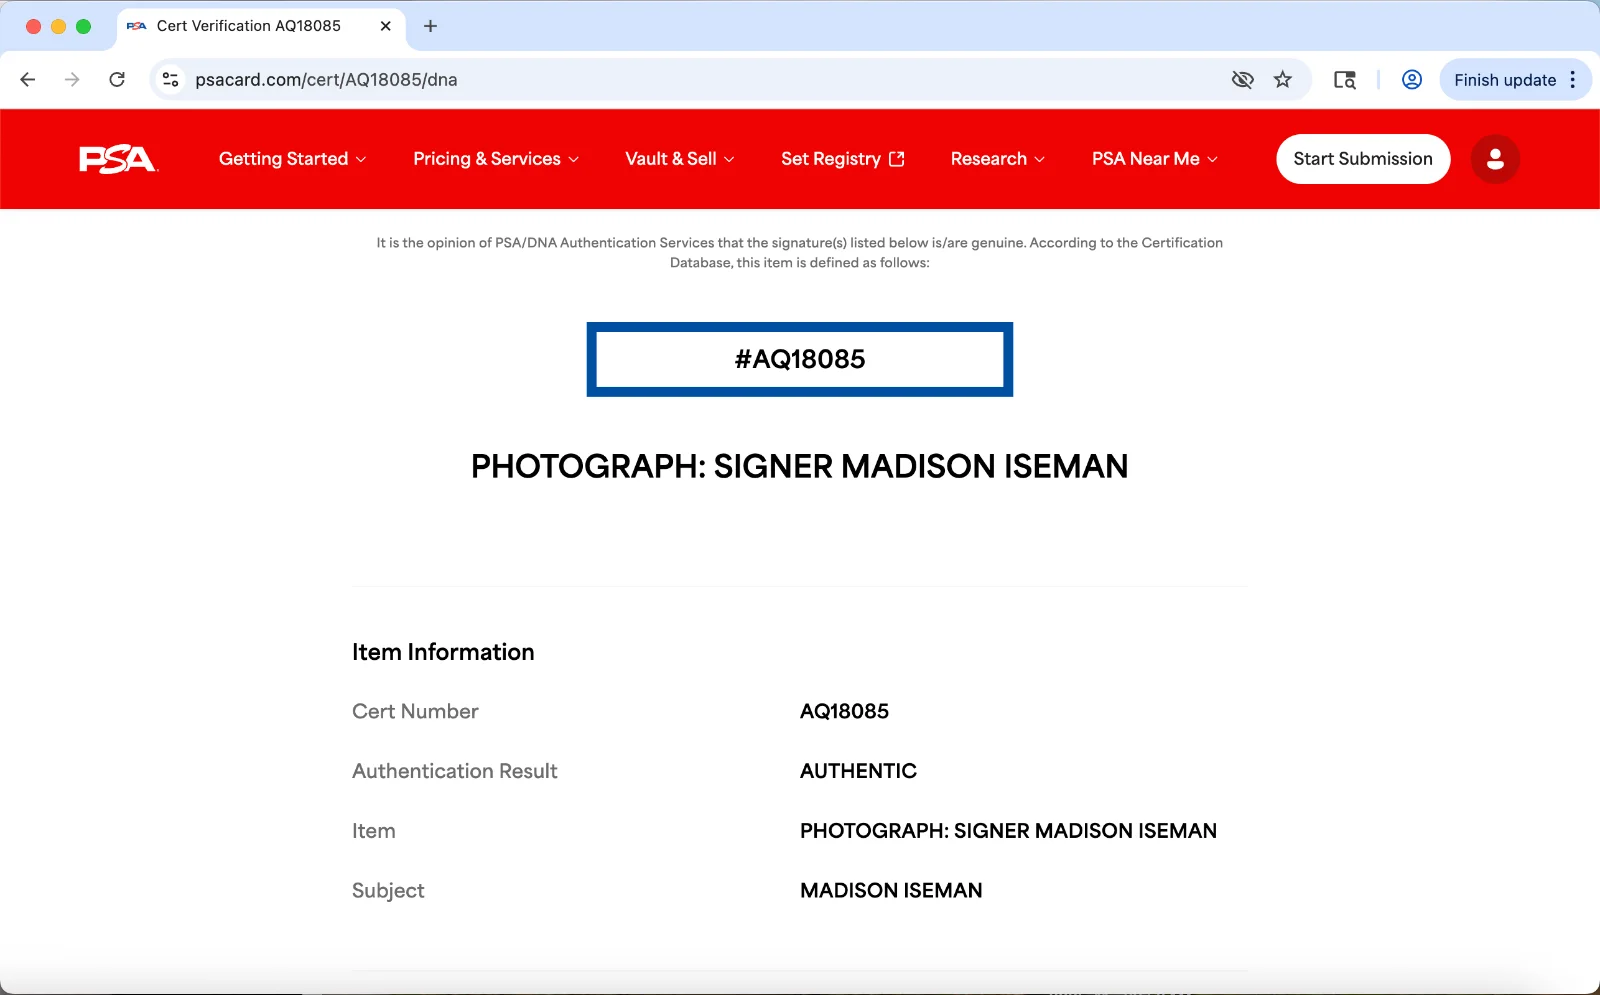This screenshot has width=1600, height=995.
Task: Expand the Getting Started menu
Action: pyautogui.click(x=293, y=159)
